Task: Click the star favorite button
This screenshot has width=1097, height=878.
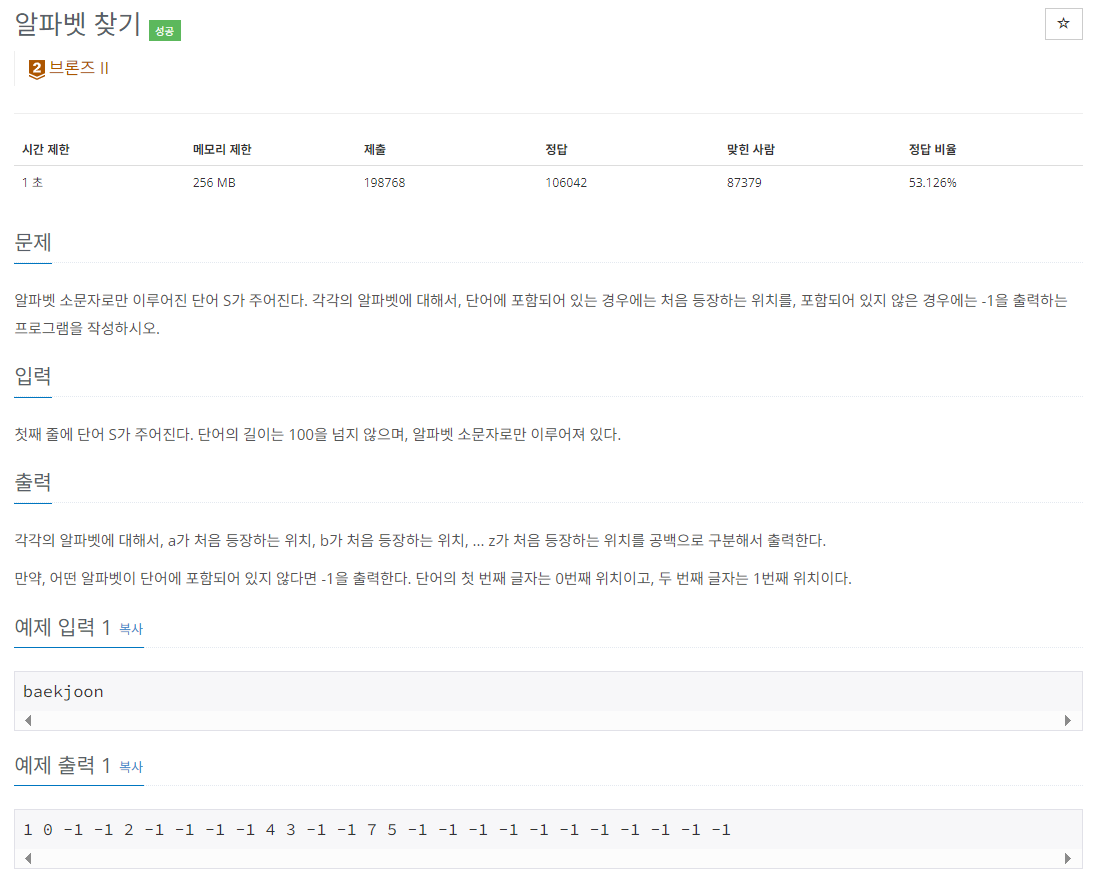Action: (1063, 24)
